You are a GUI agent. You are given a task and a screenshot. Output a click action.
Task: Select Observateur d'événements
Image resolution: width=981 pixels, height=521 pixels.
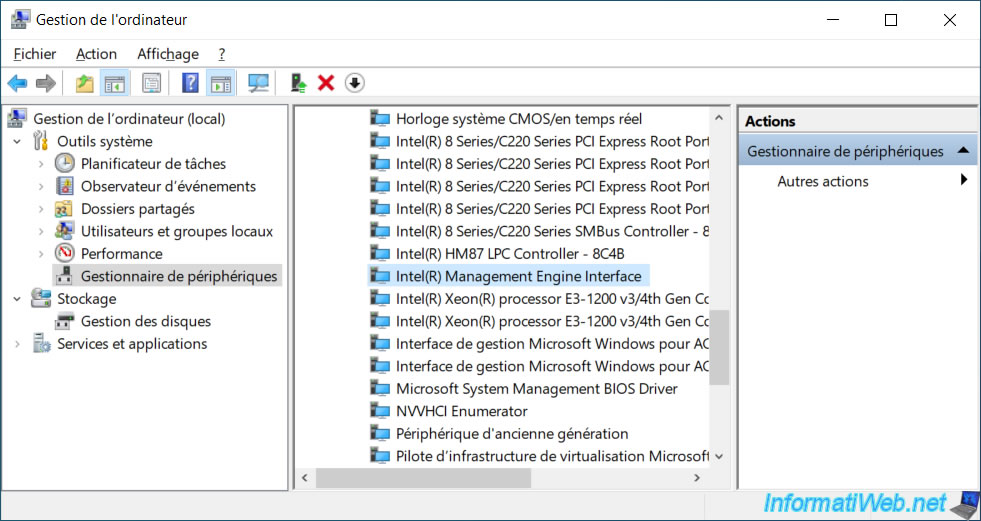[x=168, y=186]
